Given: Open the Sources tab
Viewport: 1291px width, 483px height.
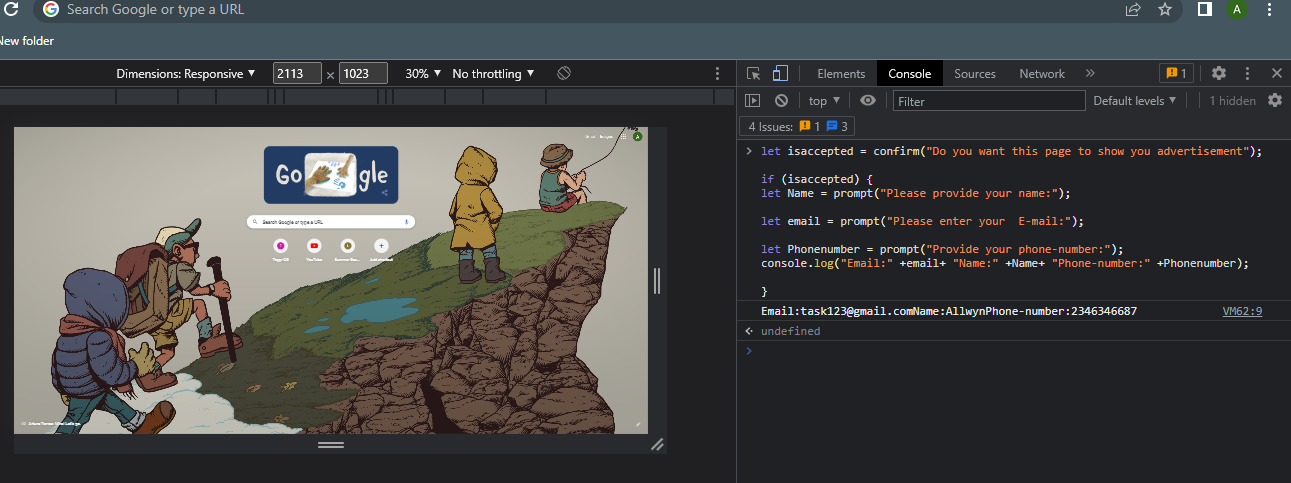Looking at the screenshot, I should (x=975, y=73).
